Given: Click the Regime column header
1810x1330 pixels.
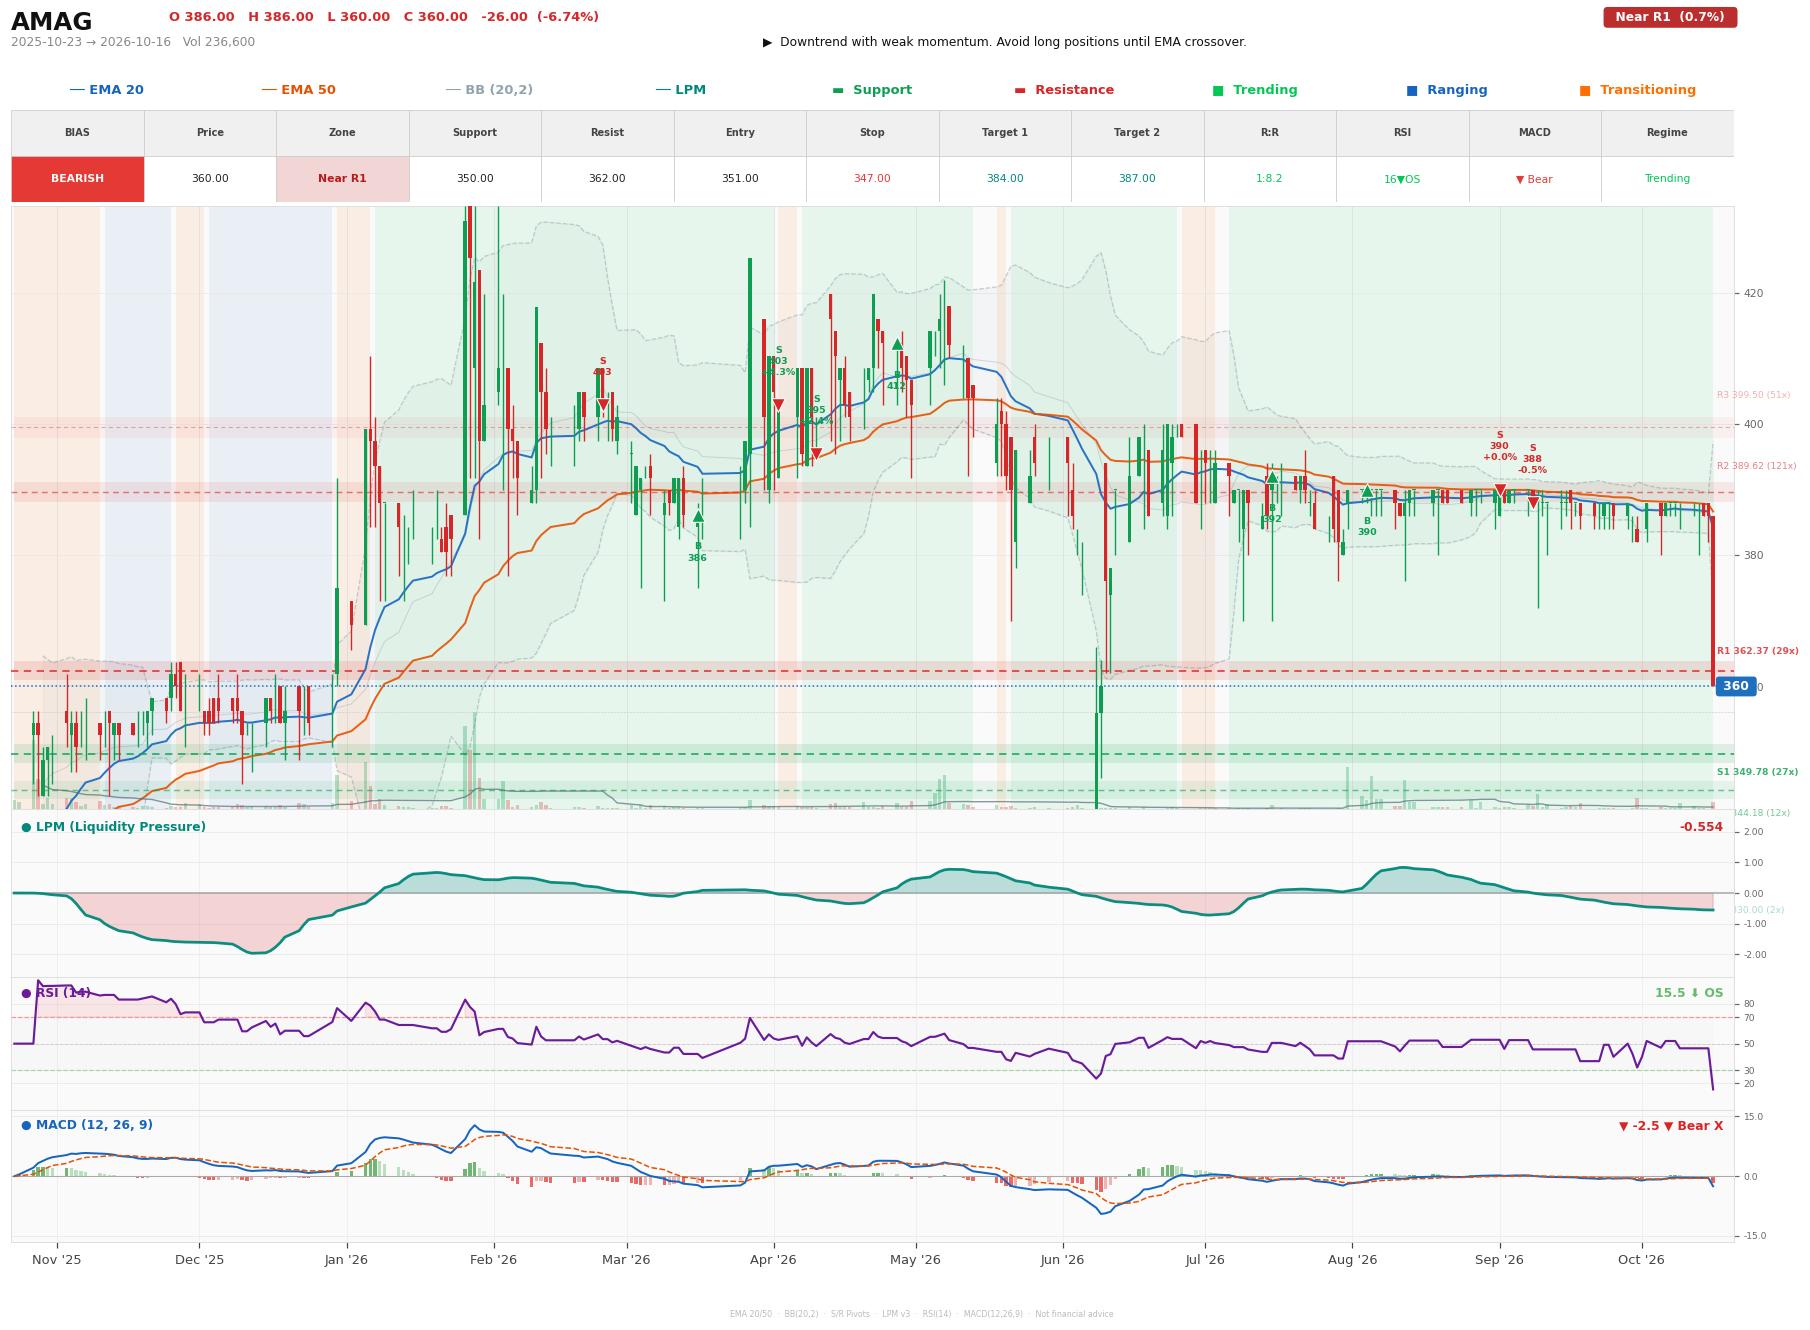Looking at the screenshot, I should click(1667, 133).
